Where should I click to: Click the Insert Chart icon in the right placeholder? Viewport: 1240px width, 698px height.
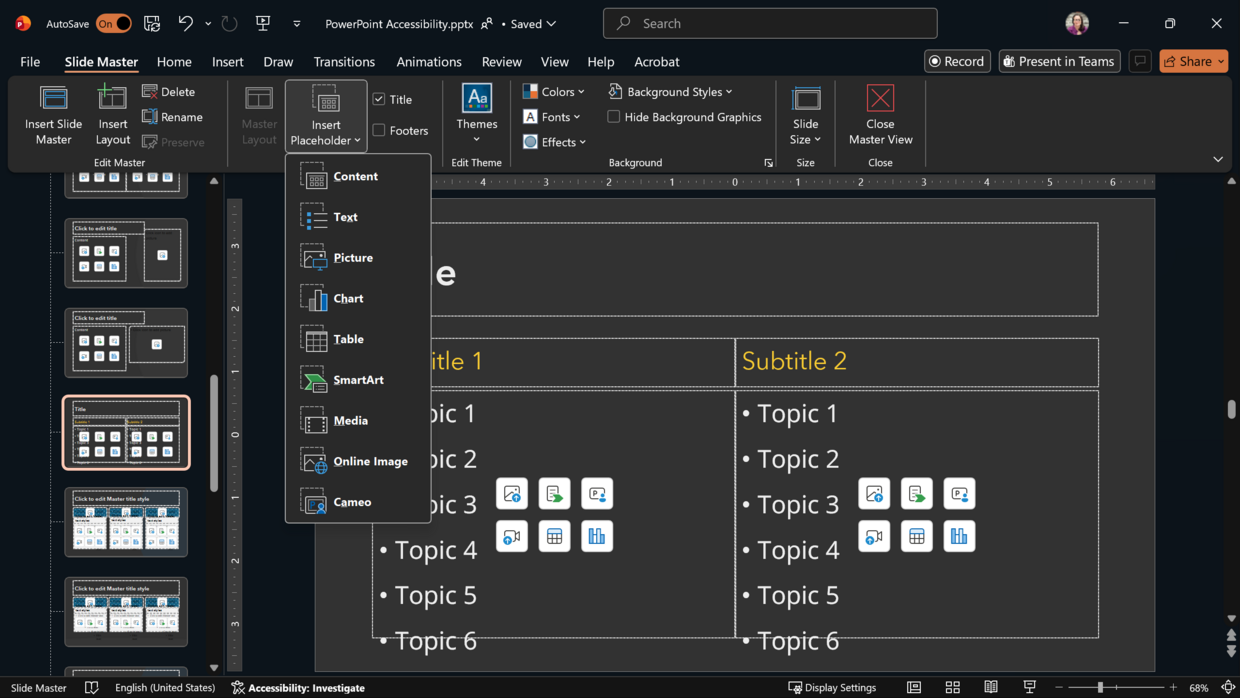[959, 536]
